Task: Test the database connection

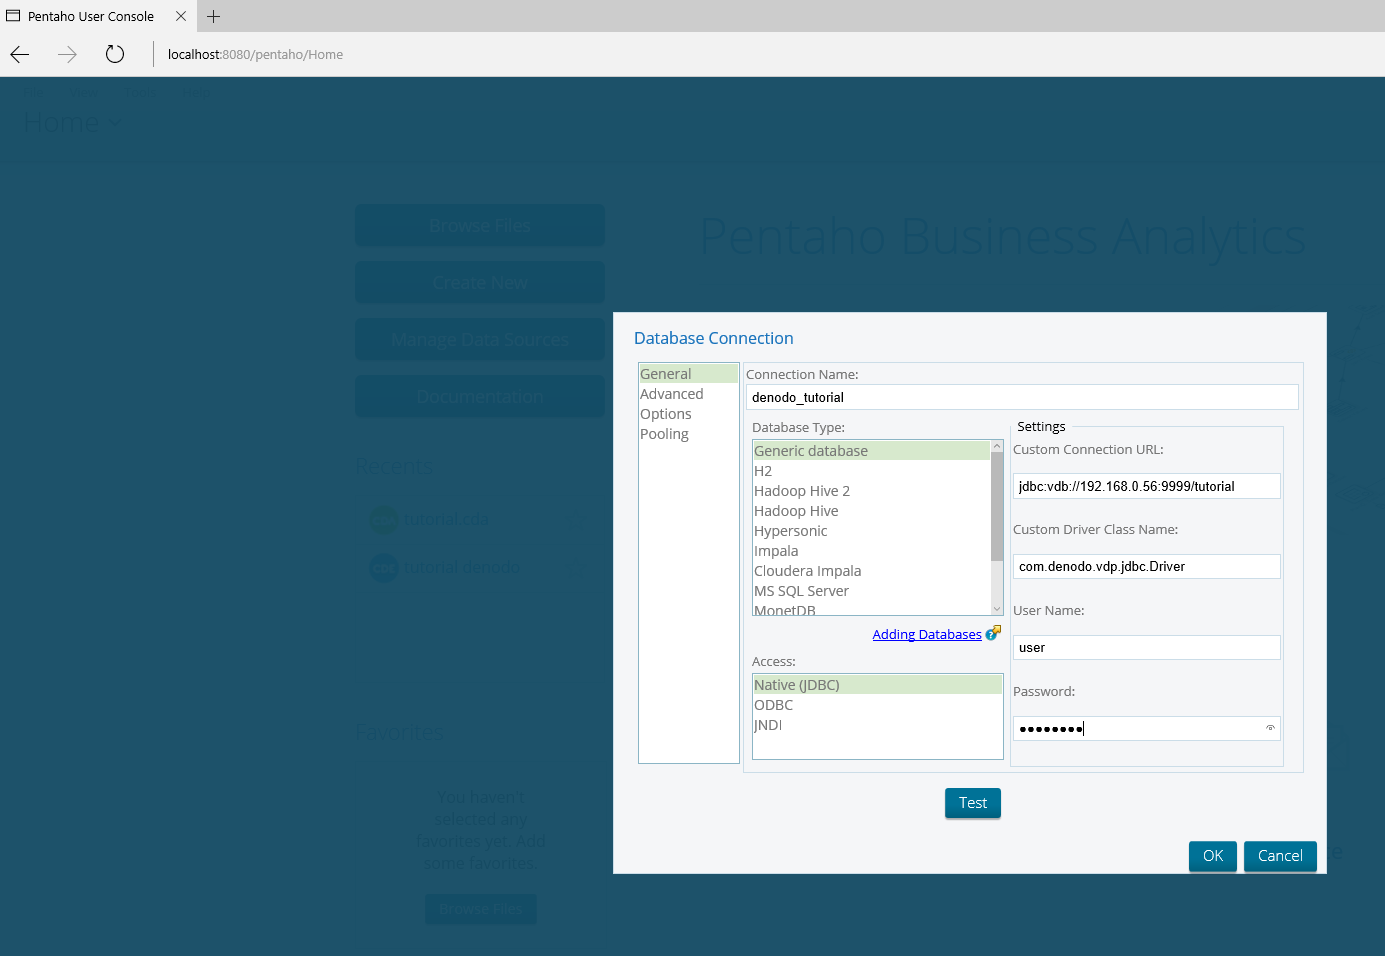Action: tap(973, 803)
